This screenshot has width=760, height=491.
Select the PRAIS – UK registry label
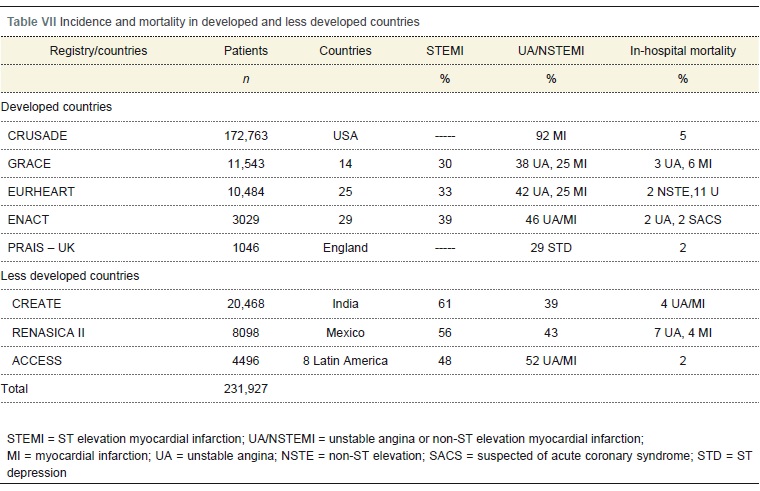(x=44, y=247)
